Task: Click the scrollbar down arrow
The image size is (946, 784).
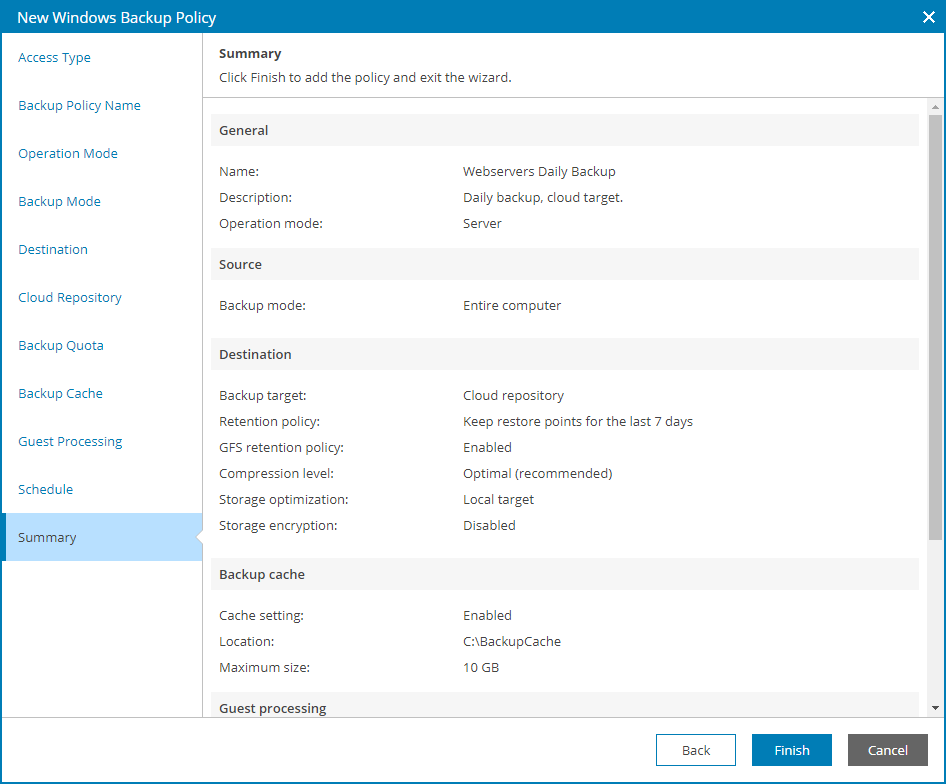Action: [x=935, y=708]
